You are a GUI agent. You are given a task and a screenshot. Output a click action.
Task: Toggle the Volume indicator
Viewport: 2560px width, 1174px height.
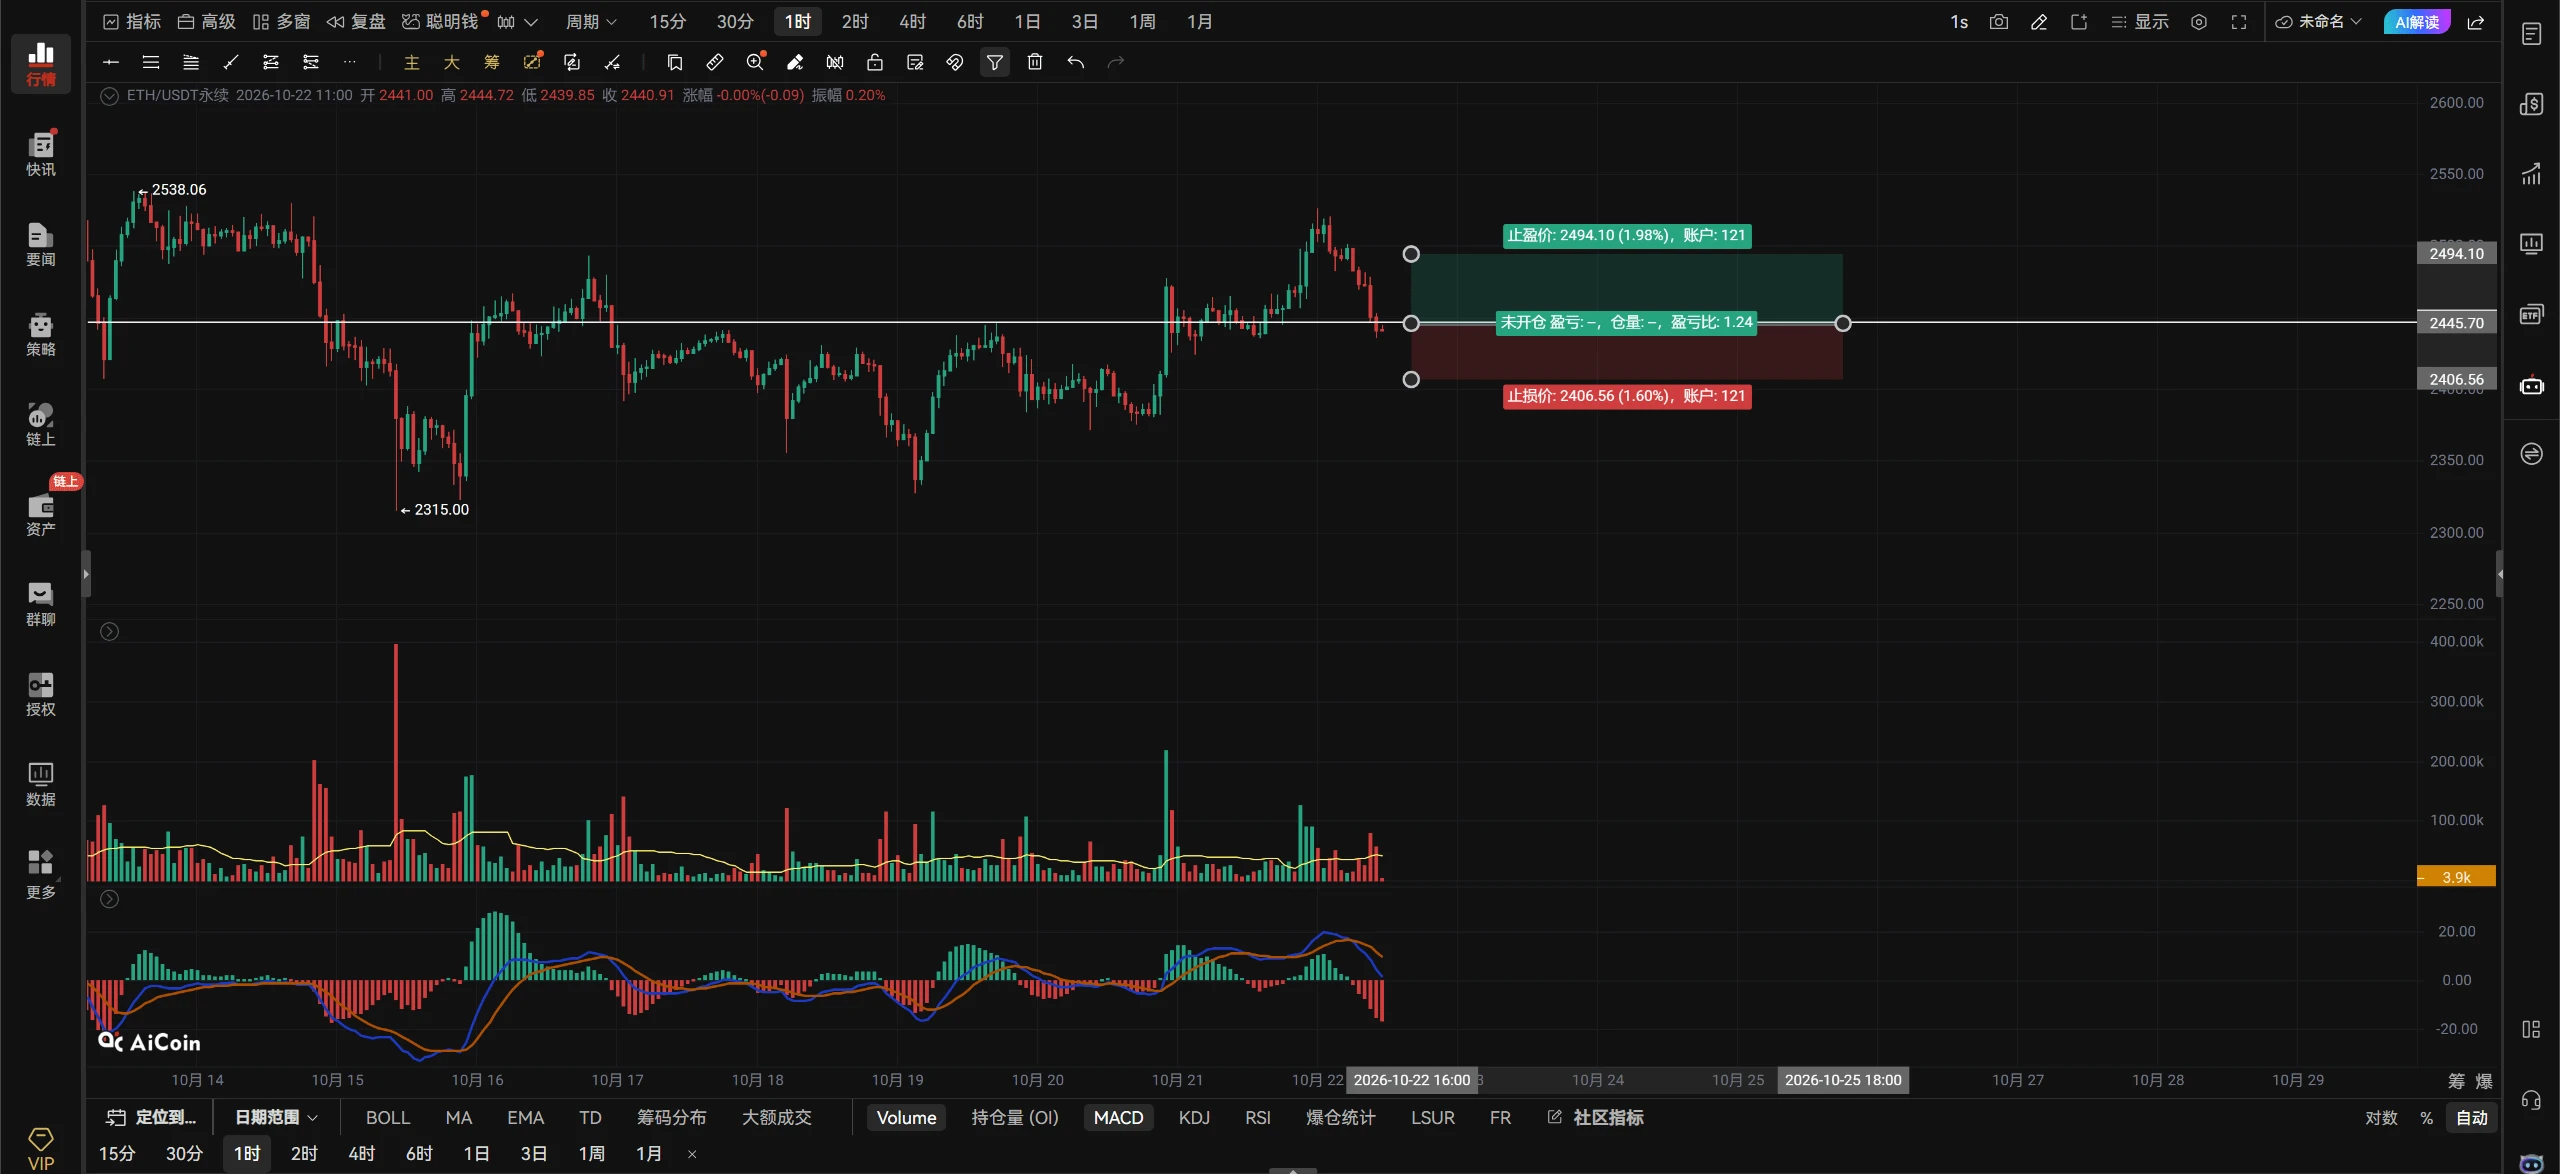[906, 1117]
